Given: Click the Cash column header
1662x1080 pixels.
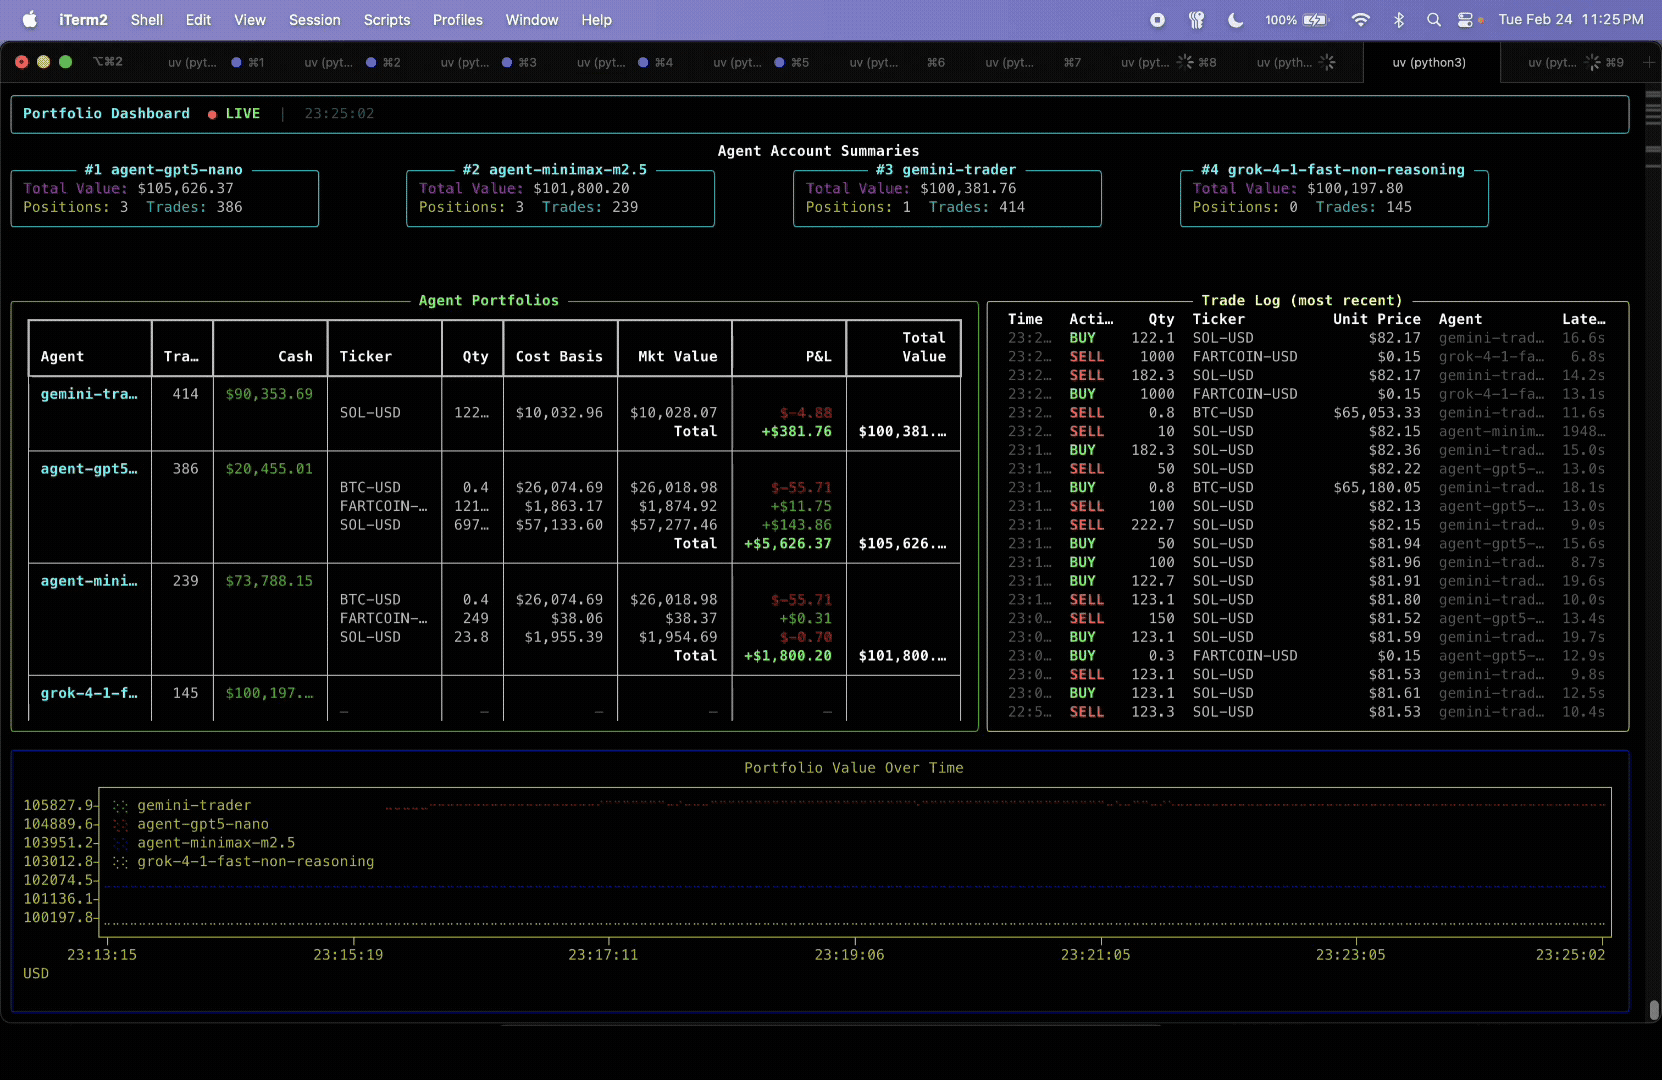Looking at the screenshot, I should [295, 356].
